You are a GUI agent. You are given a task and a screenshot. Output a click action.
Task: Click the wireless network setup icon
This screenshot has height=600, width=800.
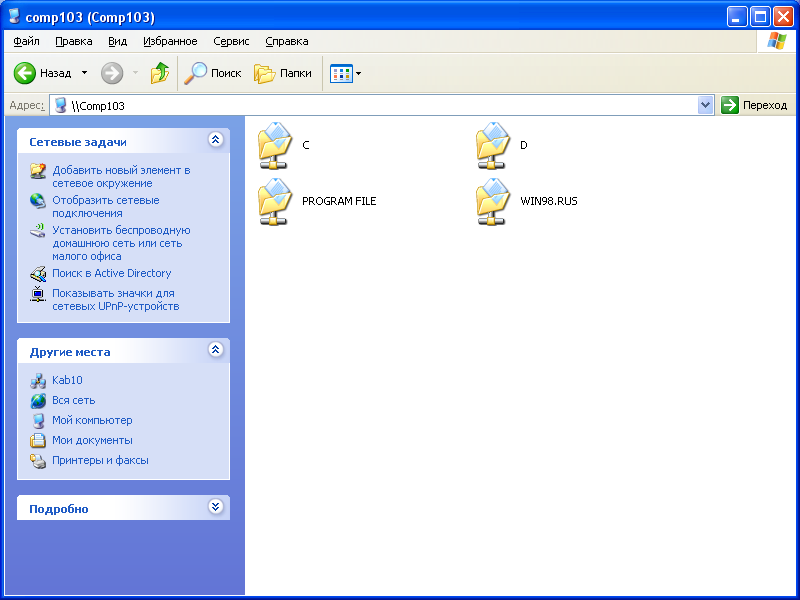click(38, 231)
